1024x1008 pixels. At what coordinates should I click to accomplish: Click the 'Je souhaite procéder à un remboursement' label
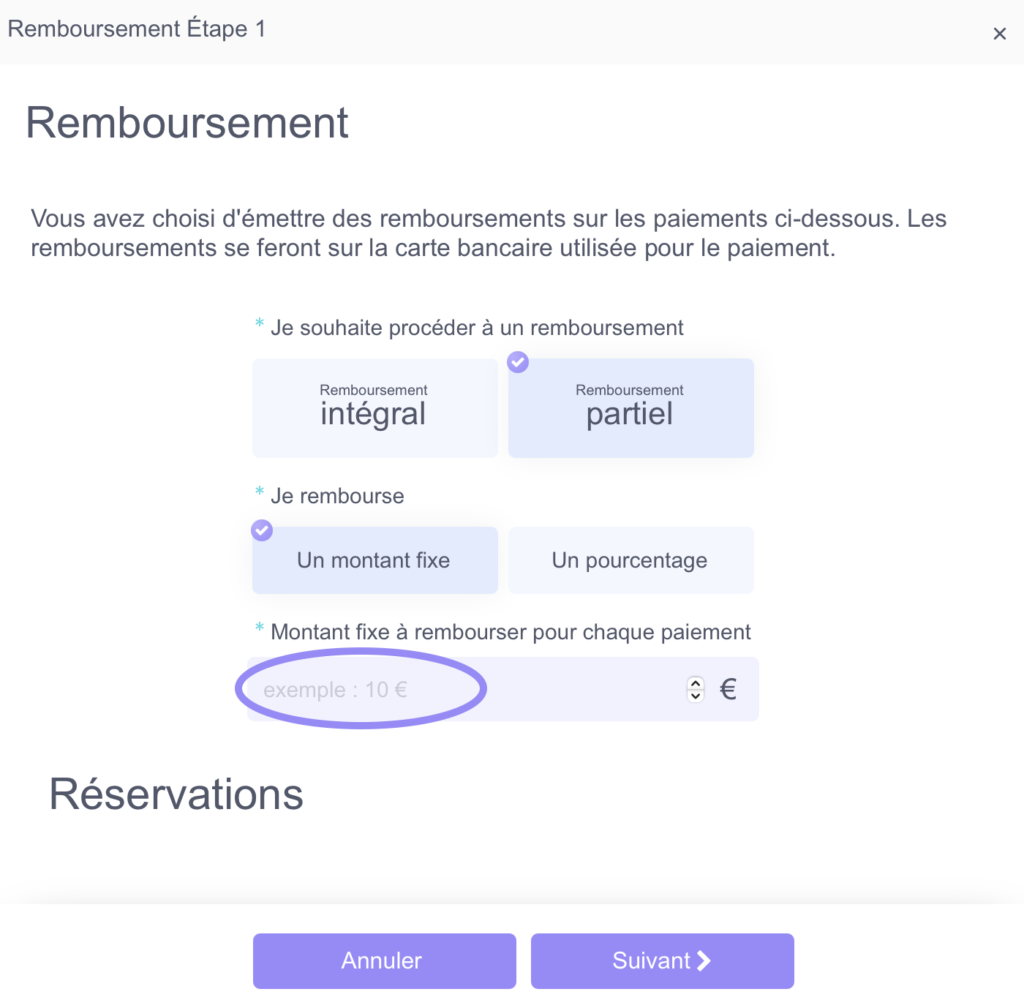point(477,328)
